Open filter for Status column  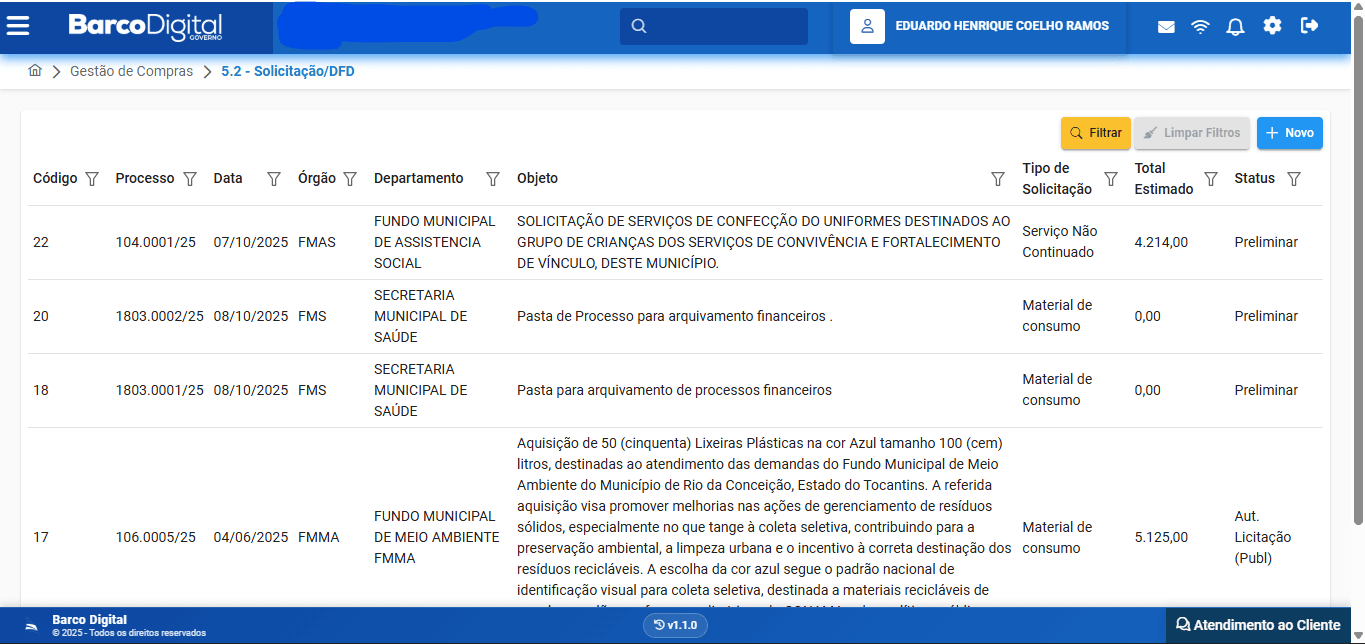coord(1293,179)
